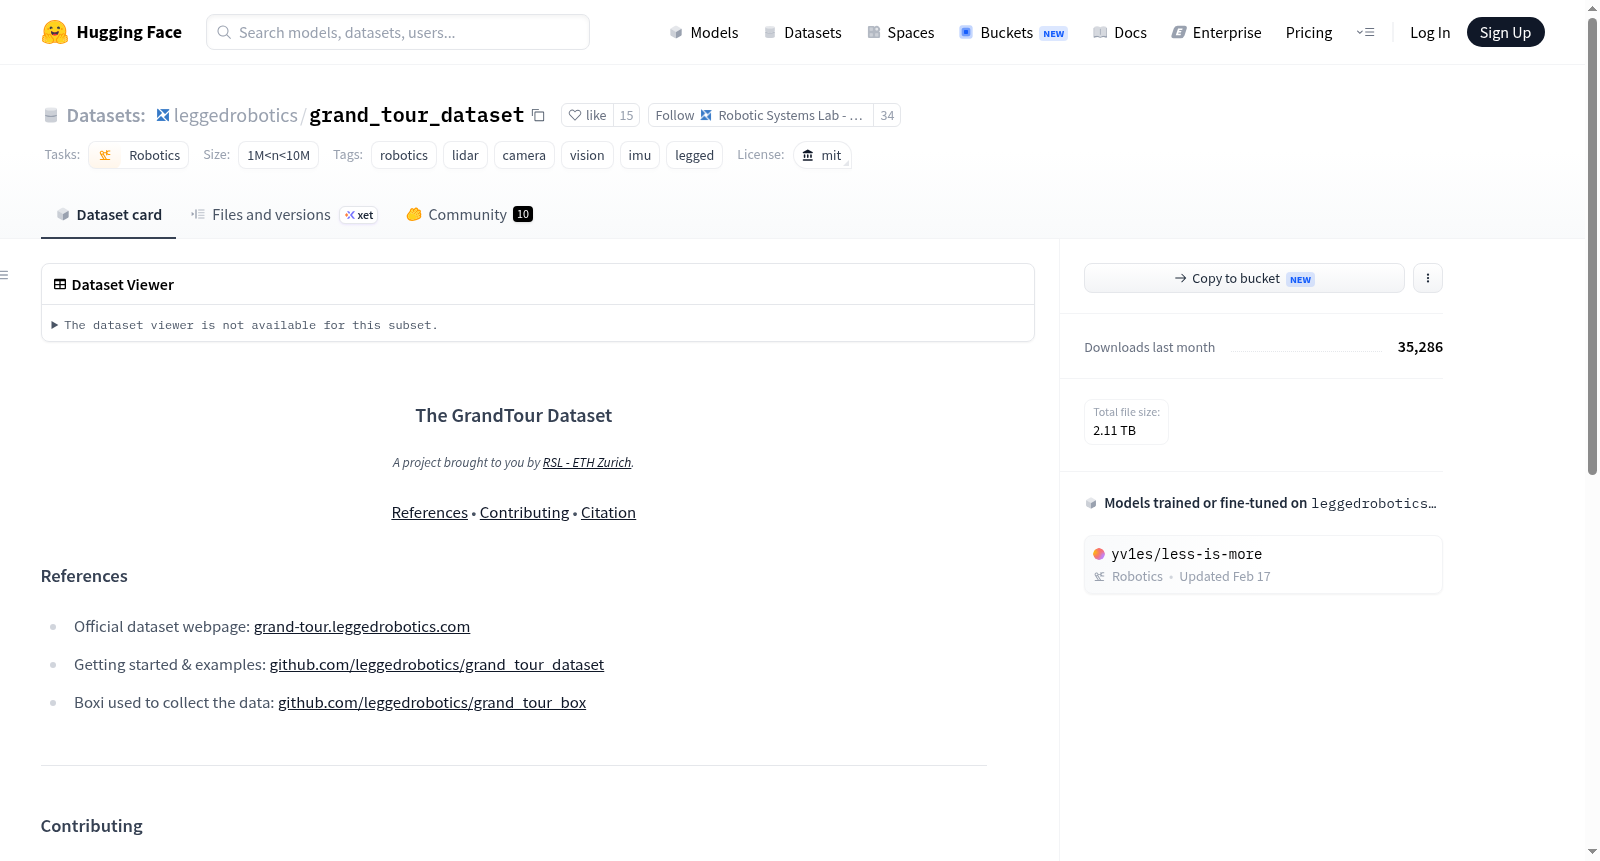
Task: Open the grand_tour_dataset GitHub link
Action: (x=437, y=664)
